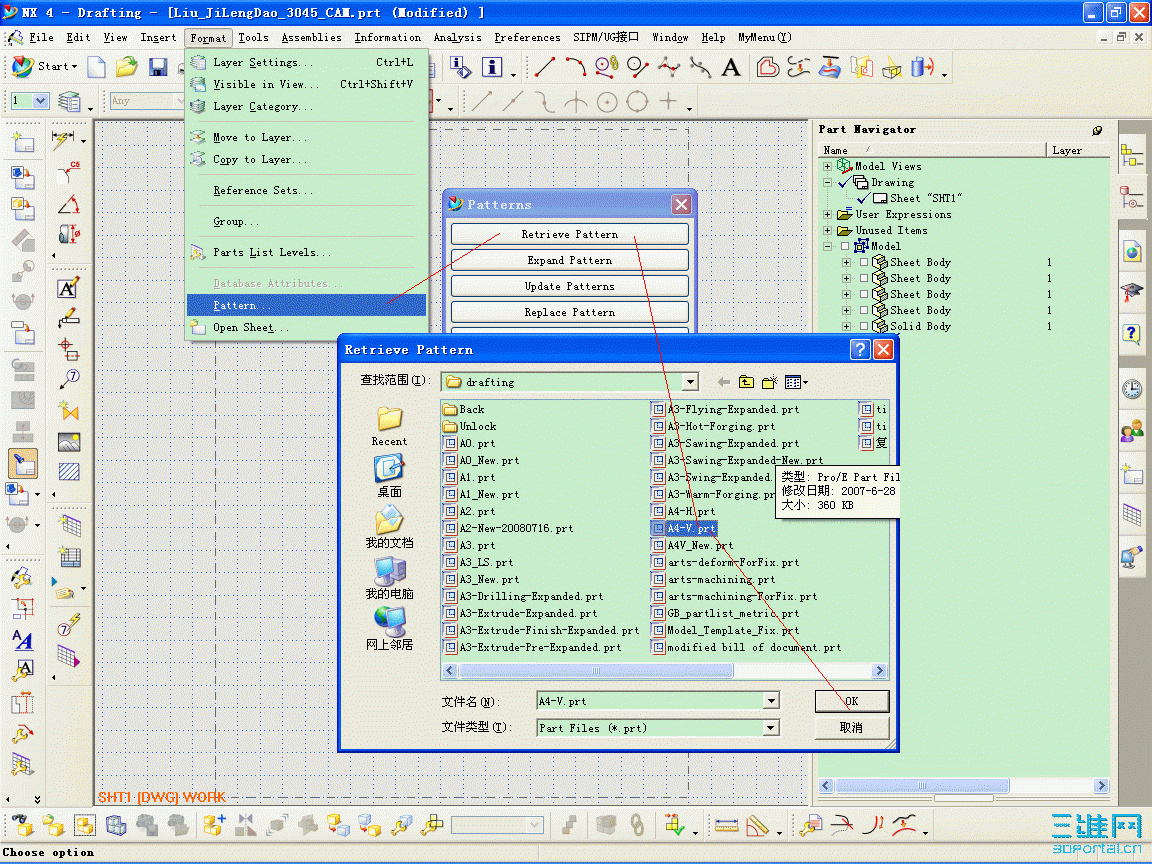Open the Assemblies menu
The image size is (1152, 864).
(312, 37)
